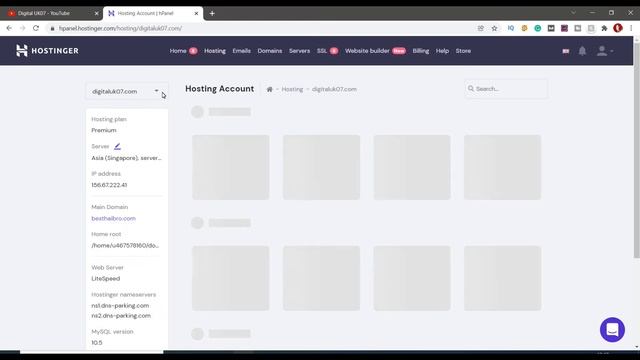Screen dimensions: 640x360
Task: Open the live chat bubble
Action: 612,329
